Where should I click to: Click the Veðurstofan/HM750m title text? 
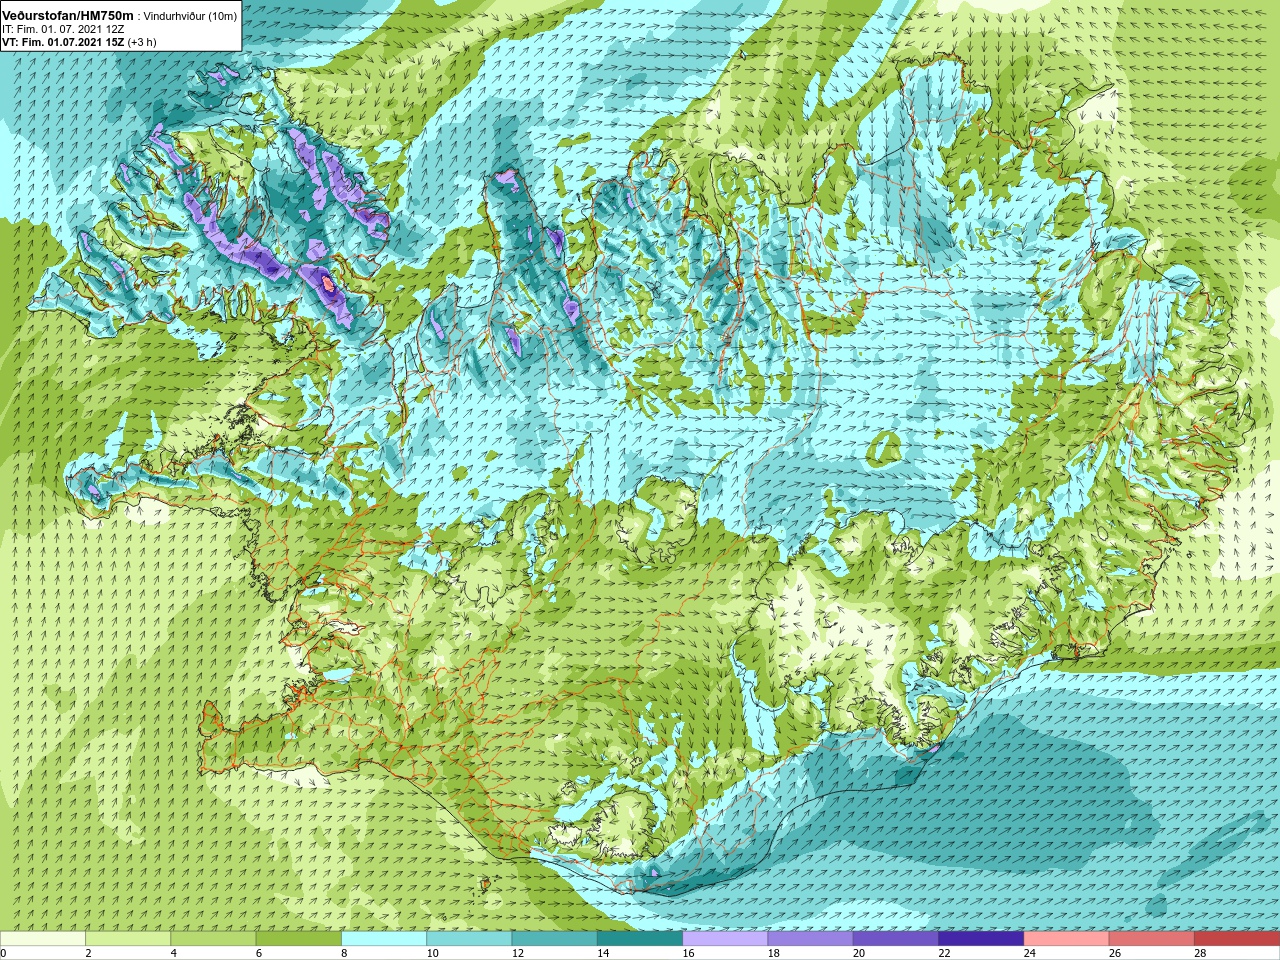tap(68, 16)
